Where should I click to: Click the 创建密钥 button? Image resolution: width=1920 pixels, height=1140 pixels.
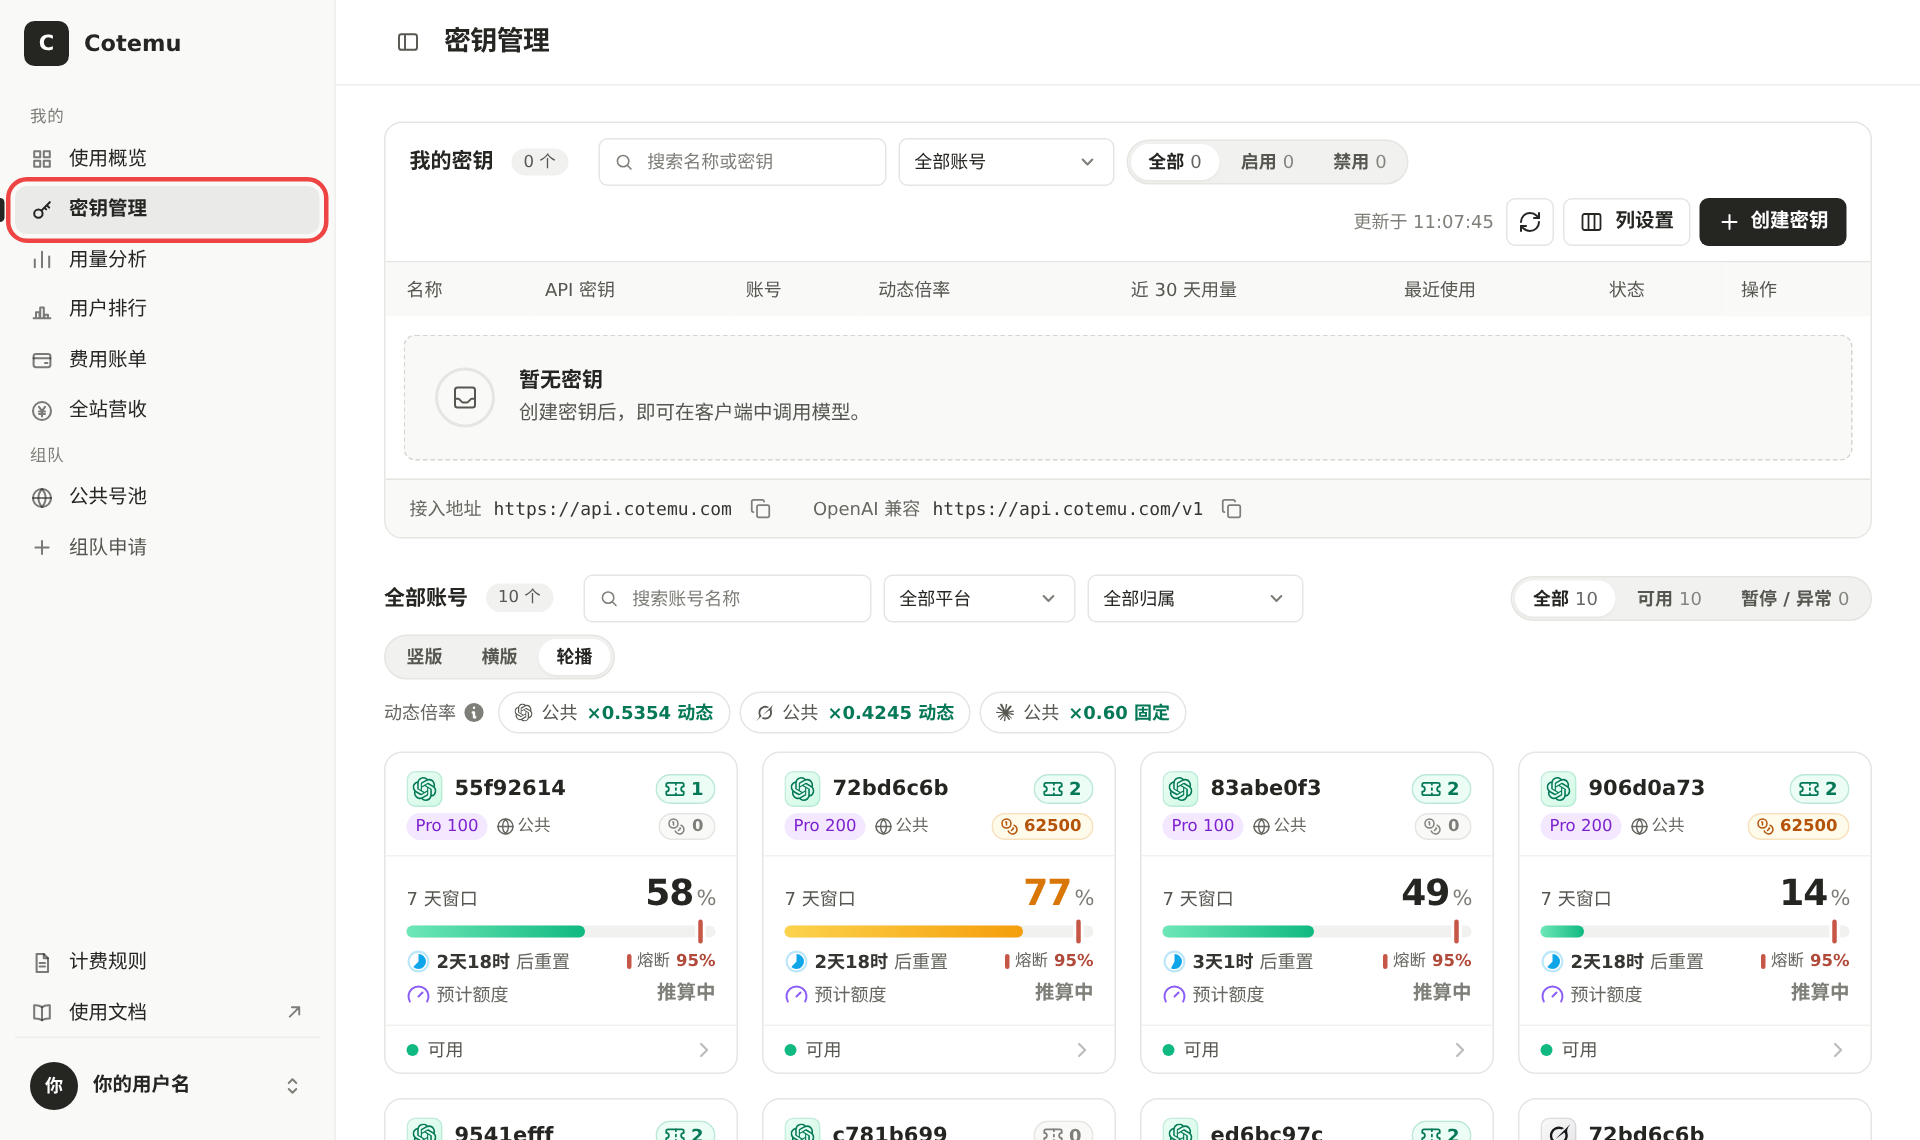click(1772, 221)
